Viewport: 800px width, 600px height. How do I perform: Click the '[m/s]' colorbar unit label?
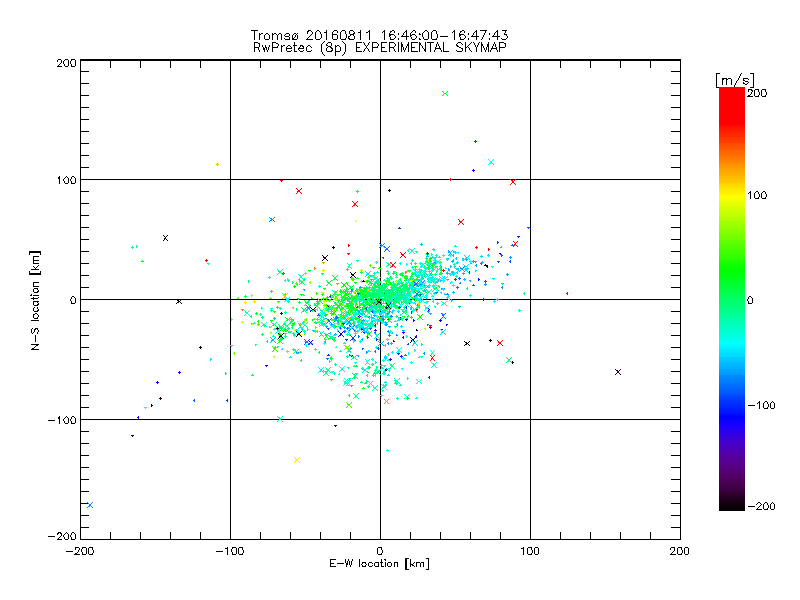pyautogui.click(x=735, y=80)
